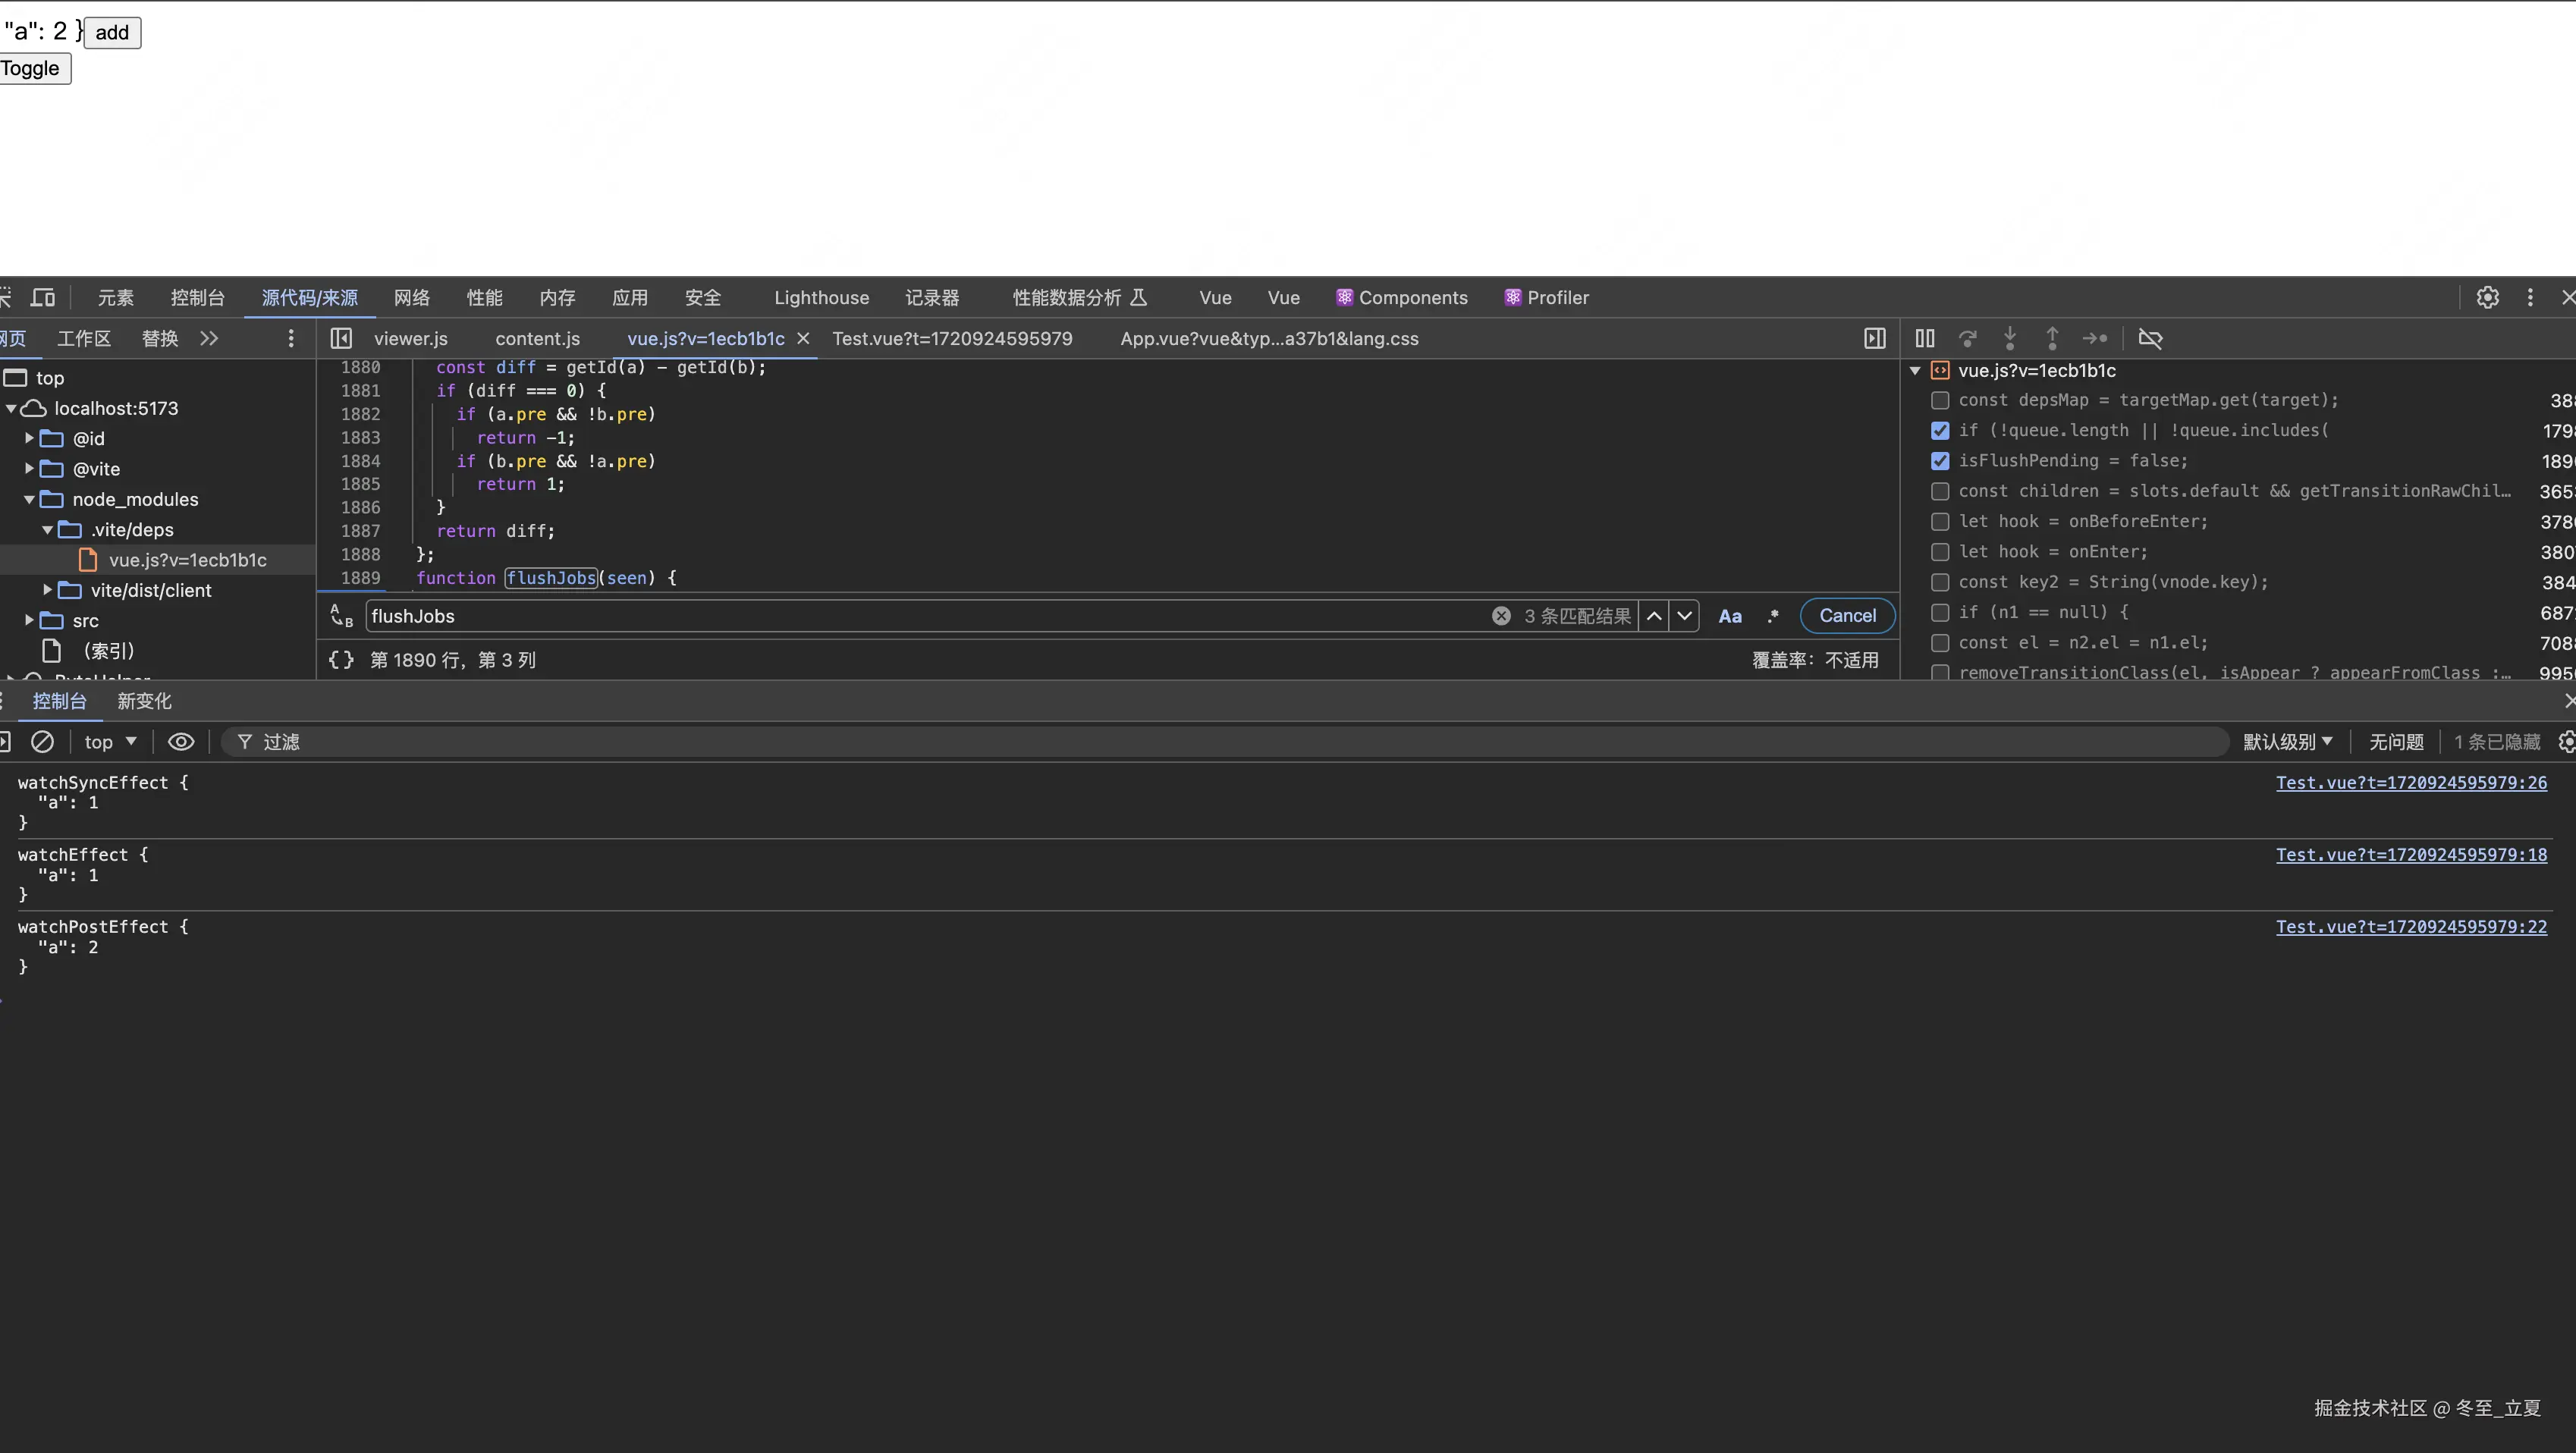
Task: Open the 新变化 drawer tab
Action: (145, 701)
